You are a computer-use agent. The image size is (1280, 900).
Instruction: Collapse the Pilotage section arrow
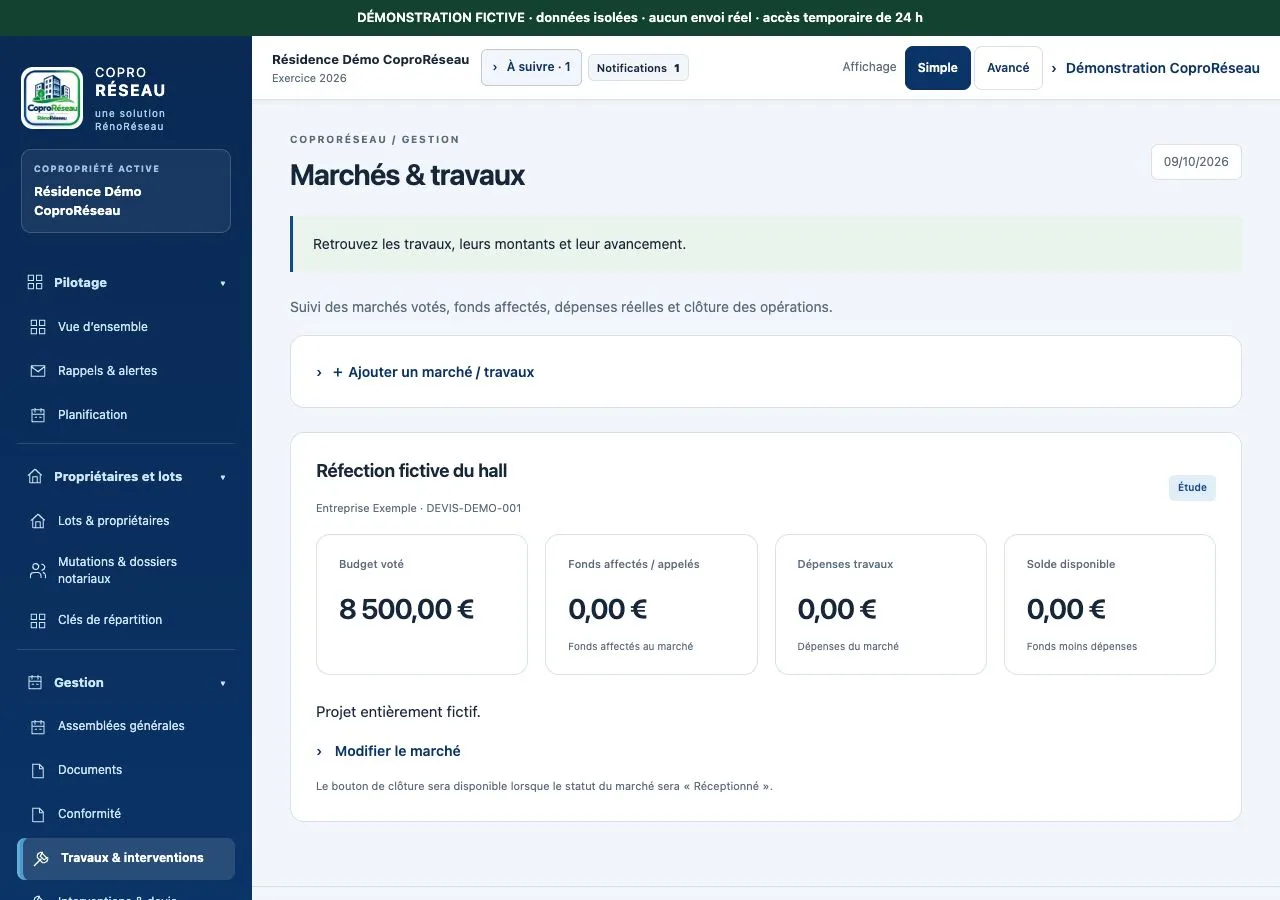[x=223, y=283]
